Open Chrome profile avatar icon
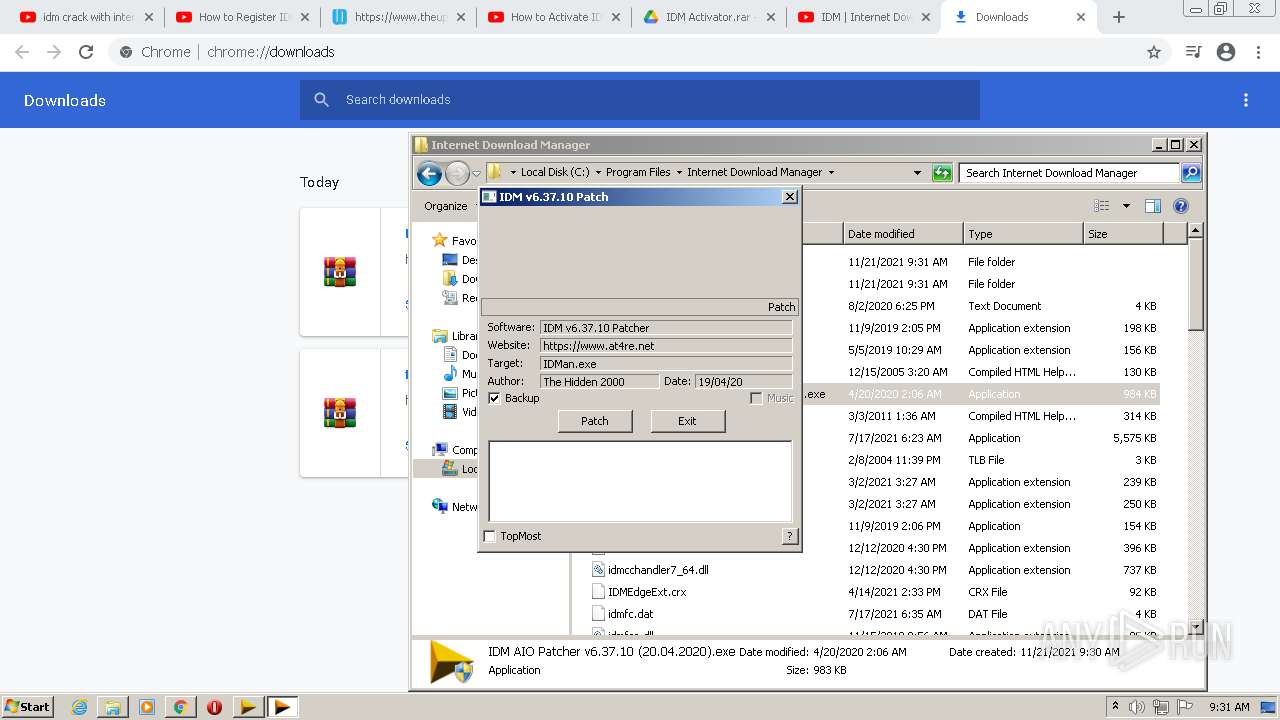Viewport: 1280px width, 720px height. click(x=1226, y=52)
